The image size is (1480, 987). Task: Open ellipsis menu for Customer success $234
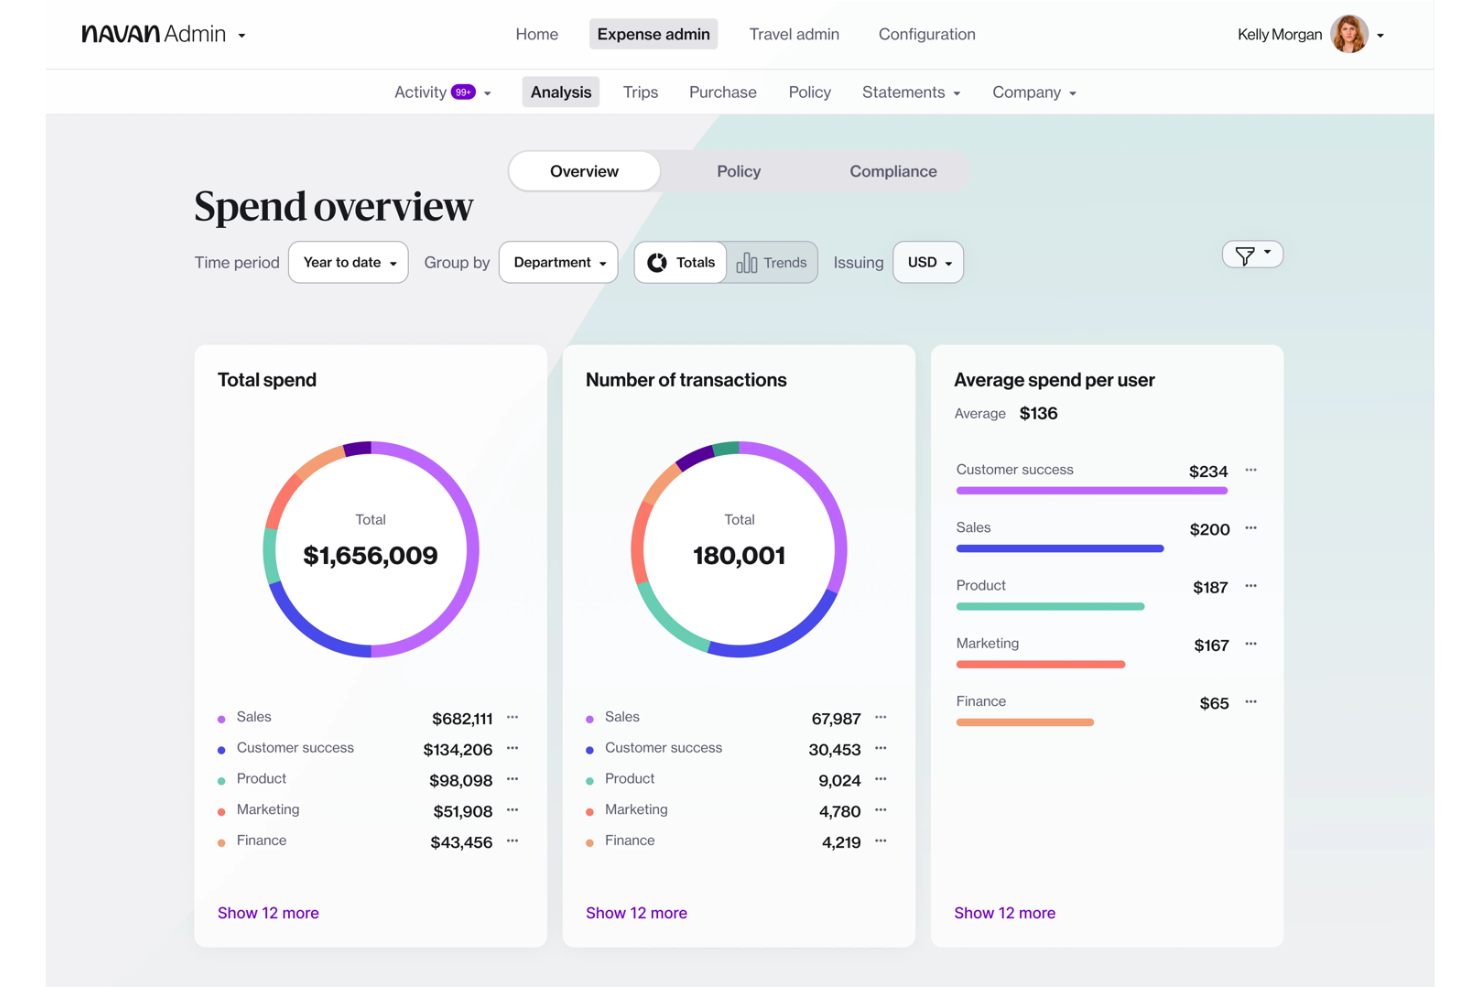pos(1251,470)
